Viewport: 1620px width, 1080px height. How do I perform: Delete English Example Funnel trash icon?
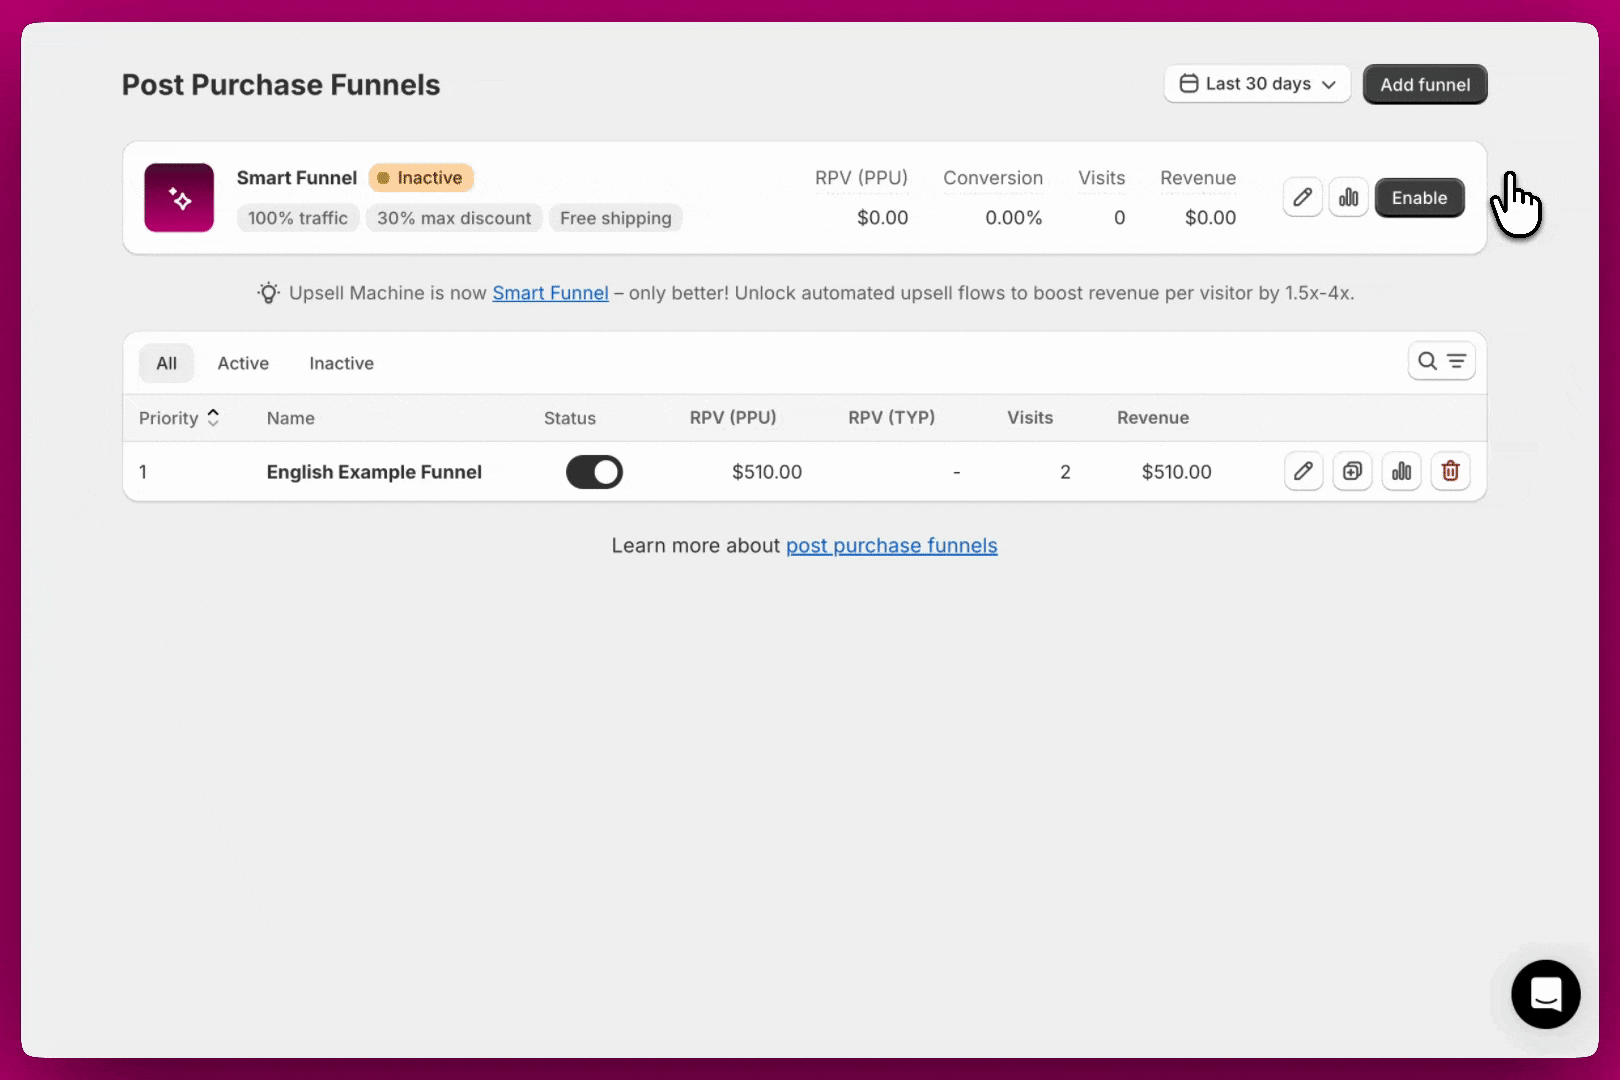coord(1450,471)
